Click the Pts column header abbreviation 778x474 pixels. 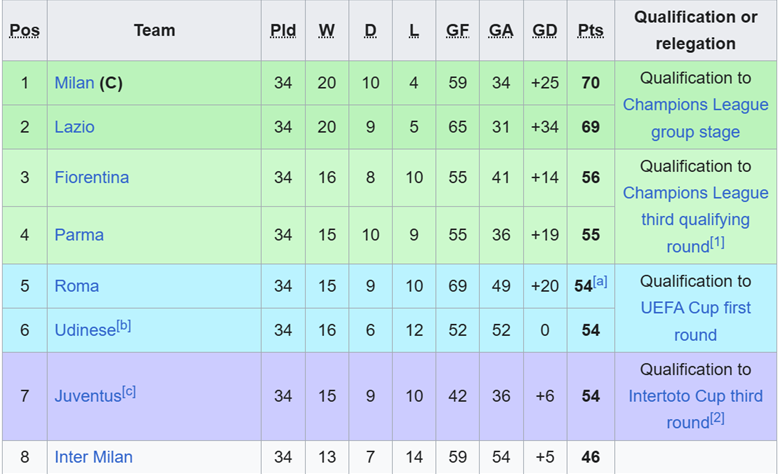(590, 30)
